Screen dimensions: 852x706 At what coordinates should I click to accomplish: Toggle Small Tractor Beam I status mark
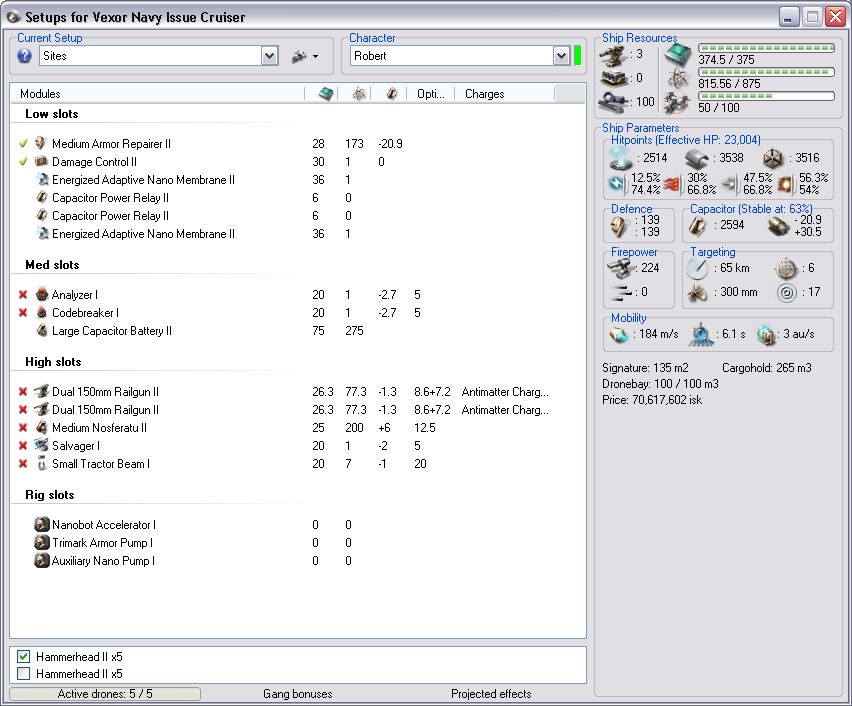(x=23, y=464)
